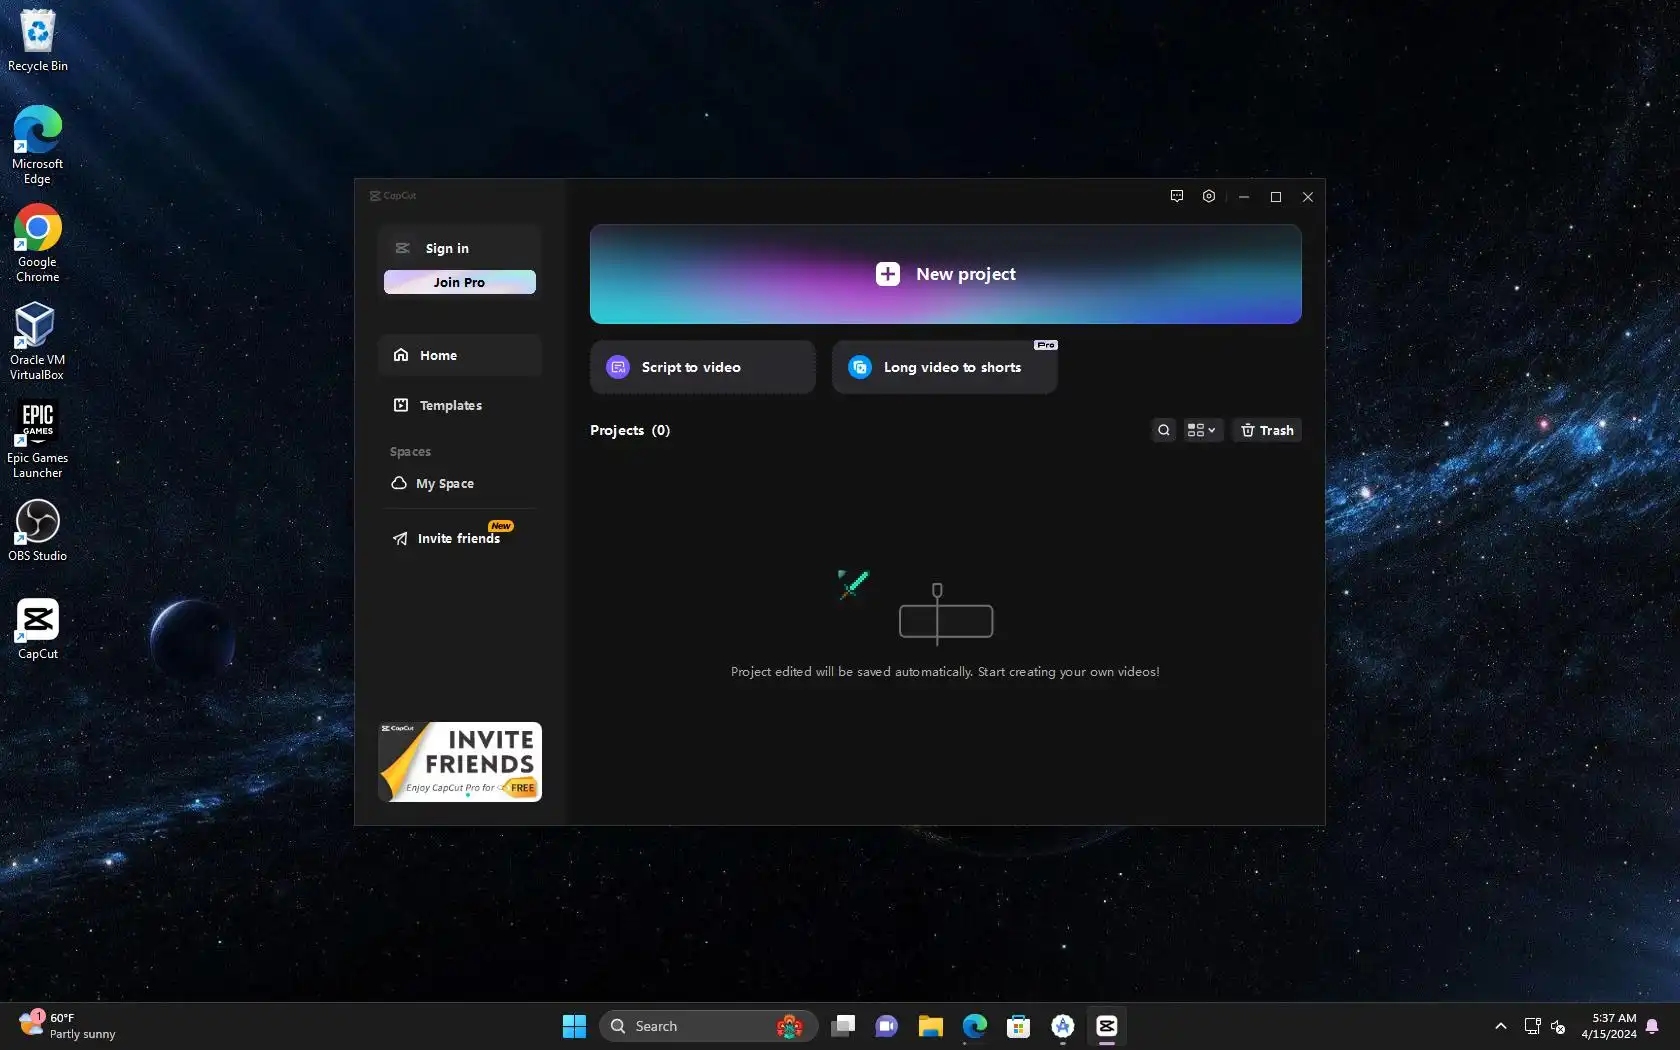This screenshot has width=1680, height=1050.
Task: Show hidden system tray icons
Action: click(1501, 1026)
